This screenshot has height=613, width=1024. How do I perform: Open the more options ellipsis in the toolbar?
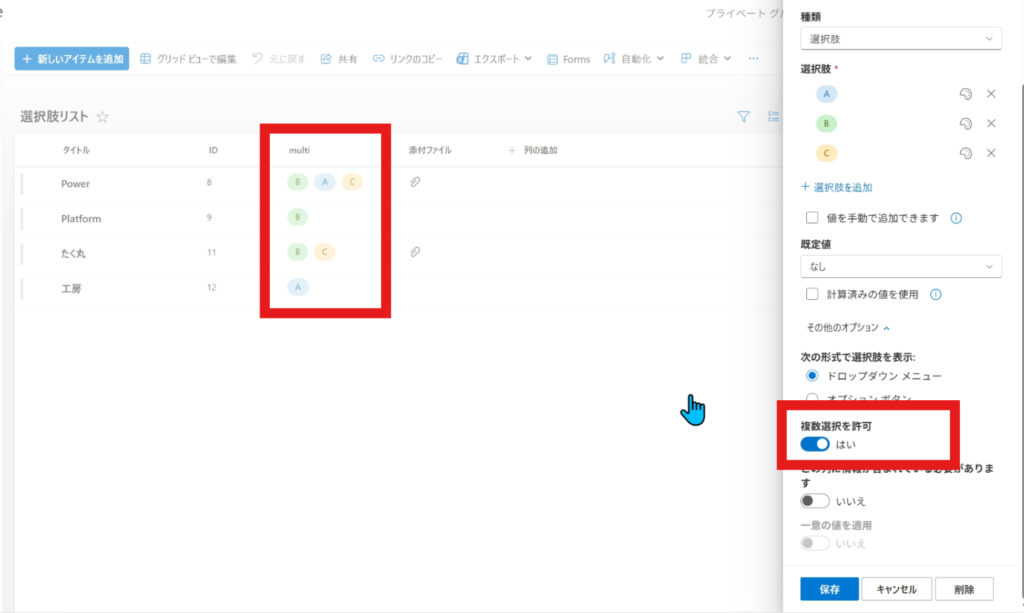click(x=754, y=59)
